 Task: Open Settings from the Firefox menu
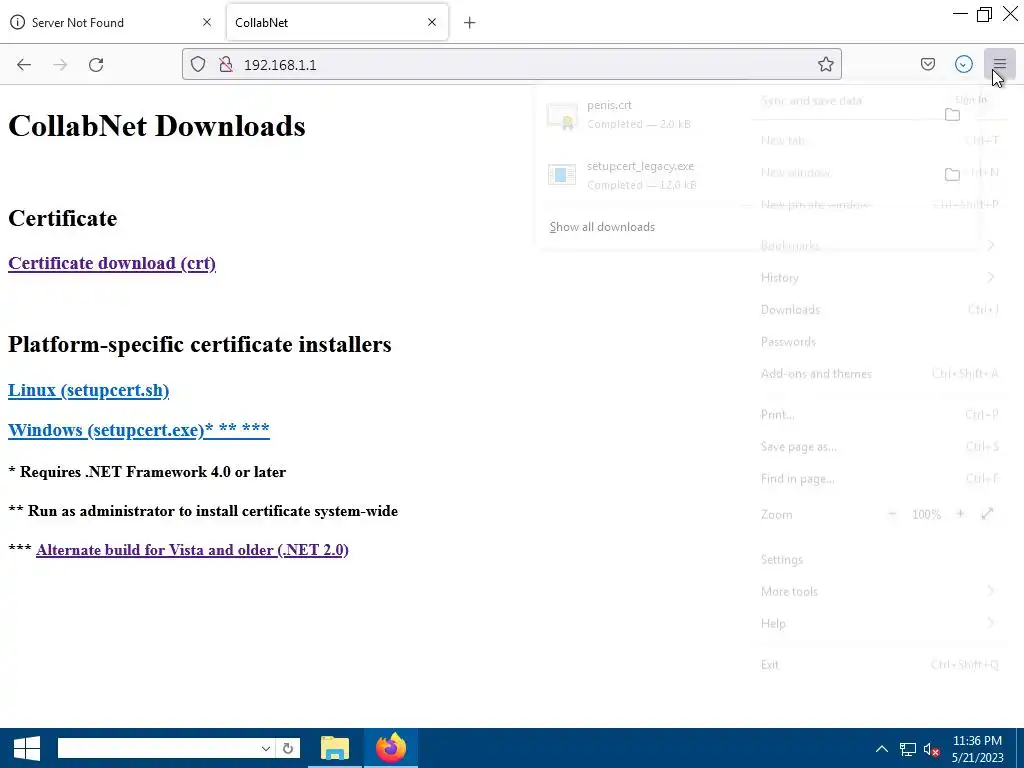pyautogui.click(x=879, y=560)
